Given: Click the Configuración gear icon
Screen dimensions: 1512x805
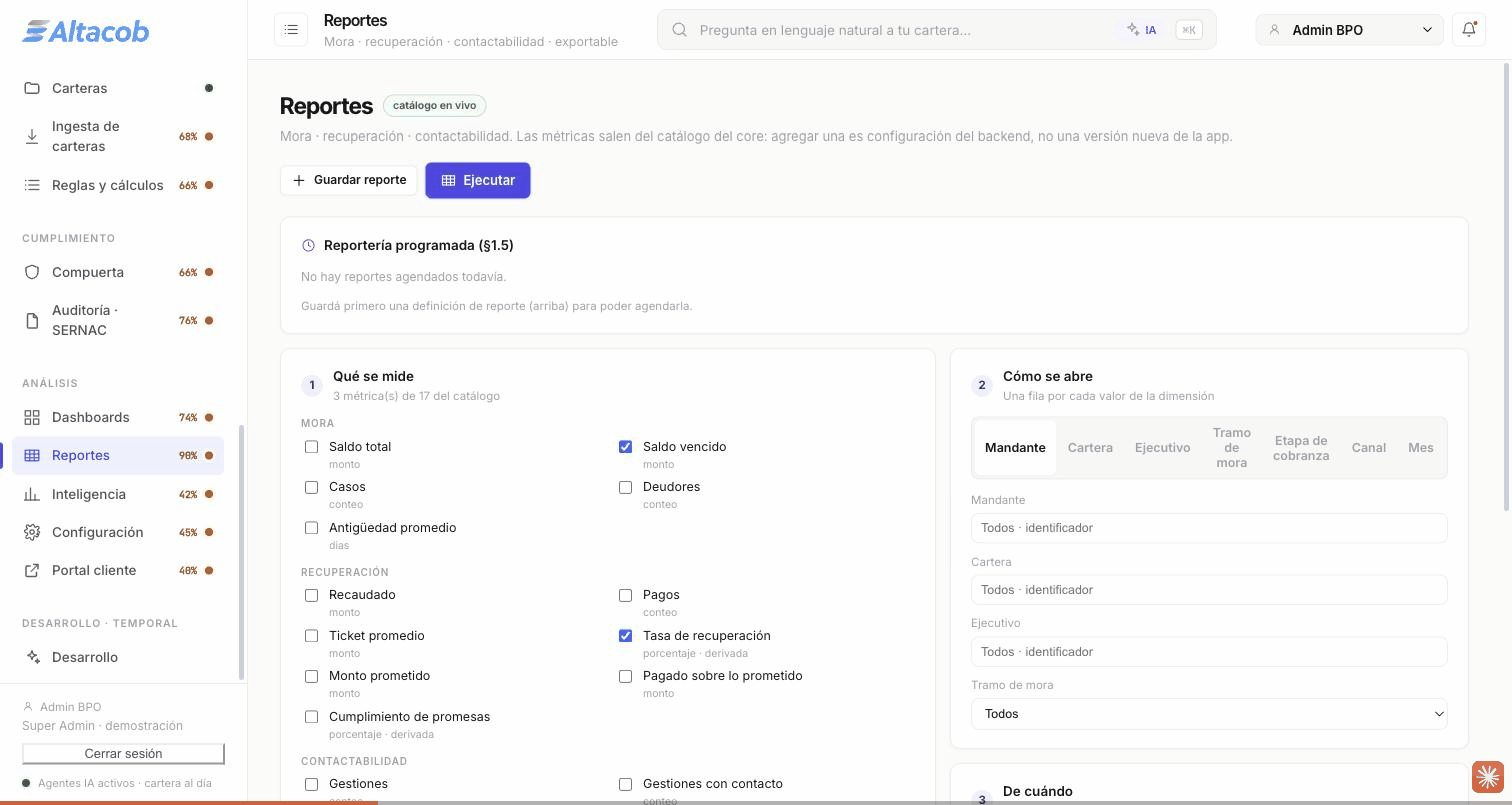Looking at the screenshot, I should click(32, 532).
